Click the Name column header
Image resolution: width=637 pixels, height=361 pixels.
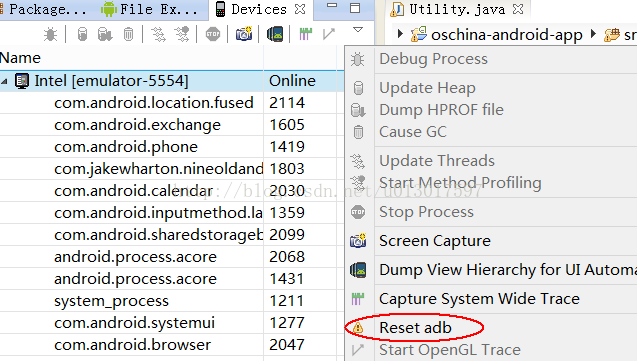(131, 58)
